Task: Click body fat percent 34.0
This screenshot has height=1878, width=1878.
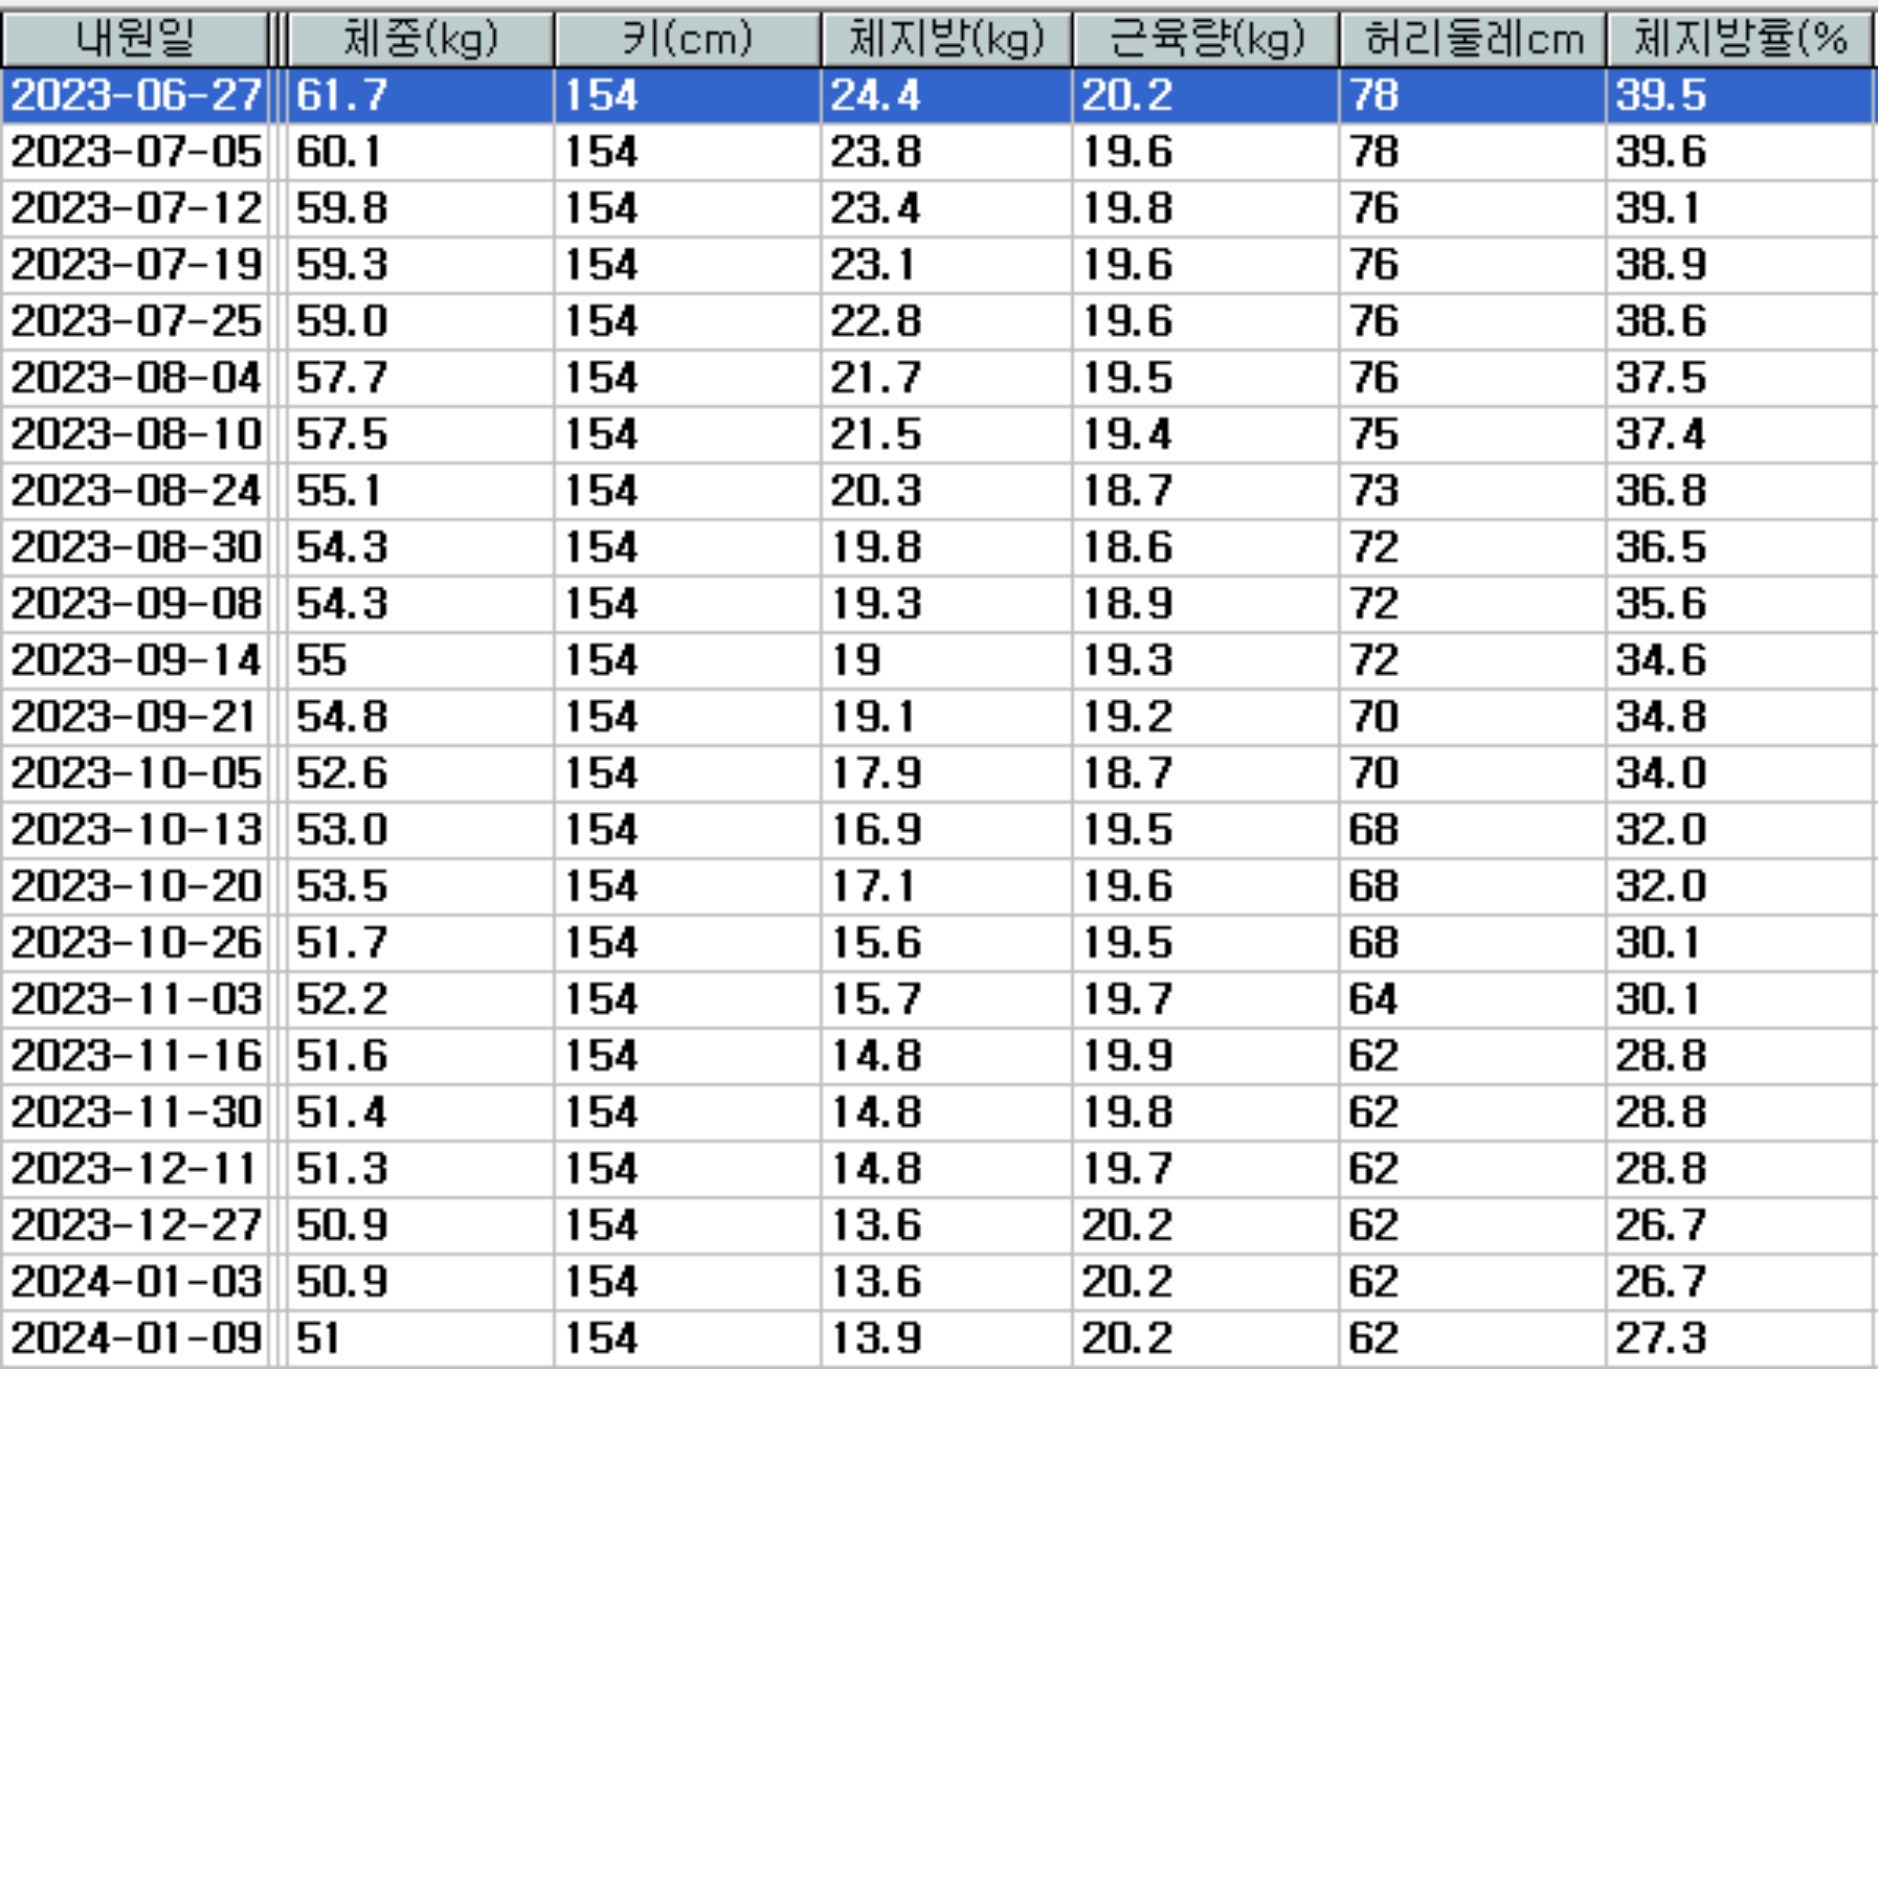Action: [x=1660, y=773]
